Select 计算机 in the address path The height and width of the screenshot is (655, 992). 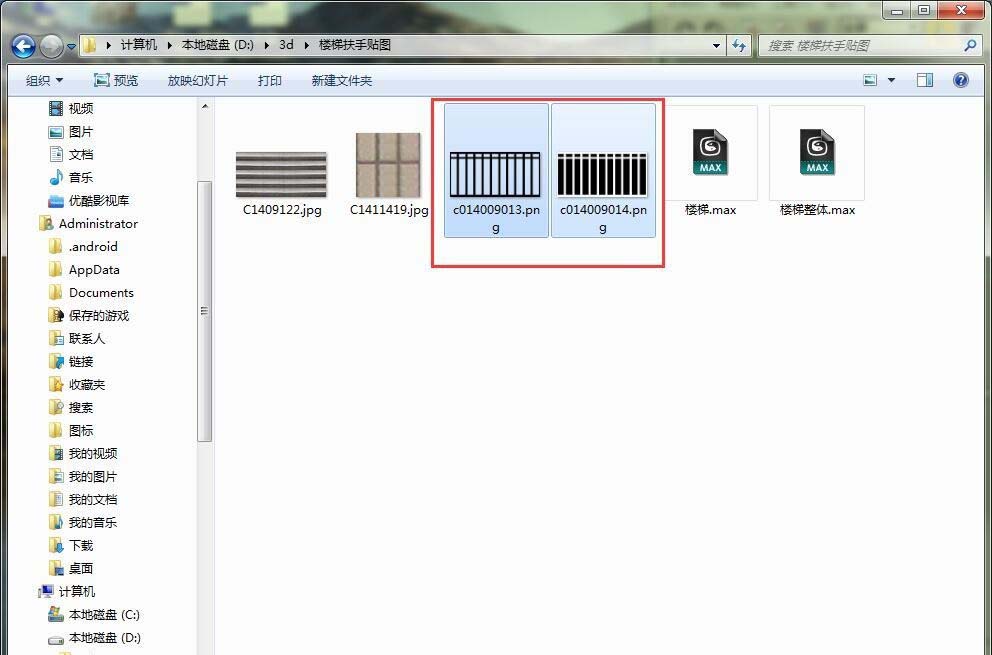click(139, 45)
